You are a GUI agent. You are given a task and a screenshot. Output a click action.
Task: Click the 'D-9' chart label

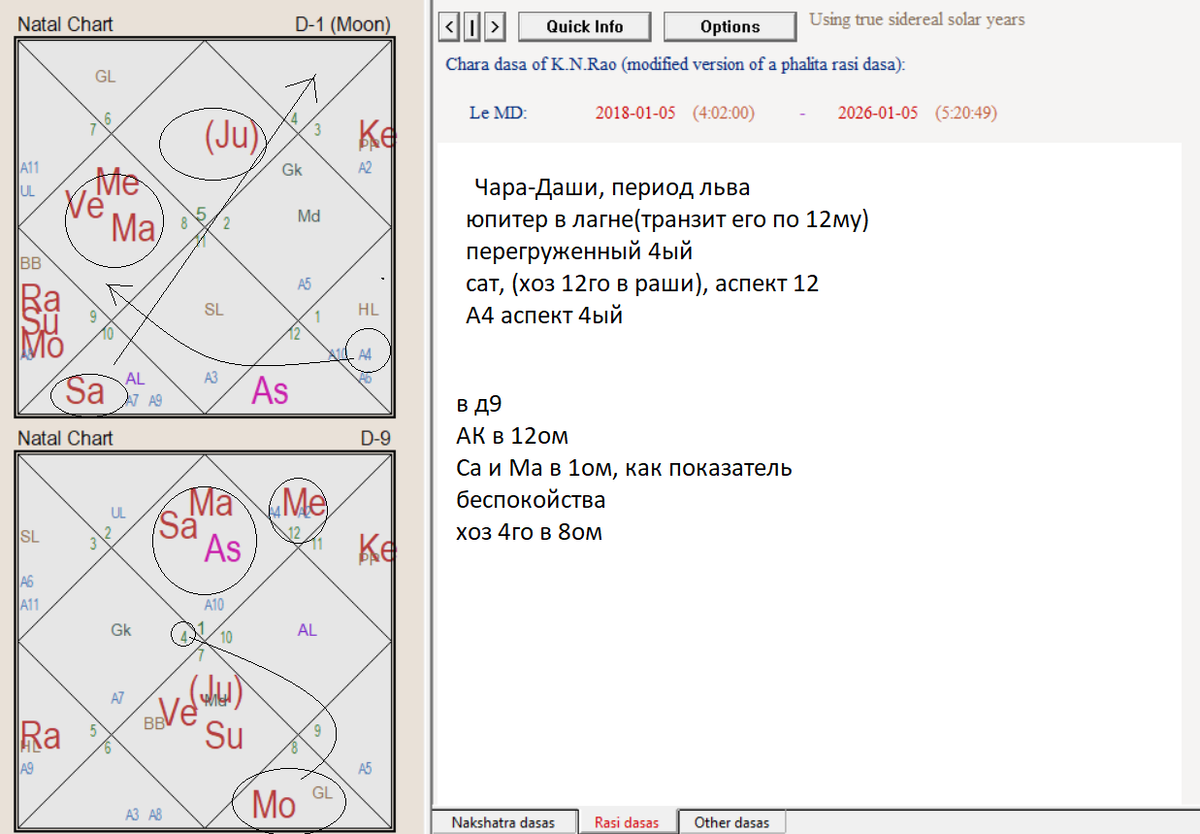tap(375, 438)
